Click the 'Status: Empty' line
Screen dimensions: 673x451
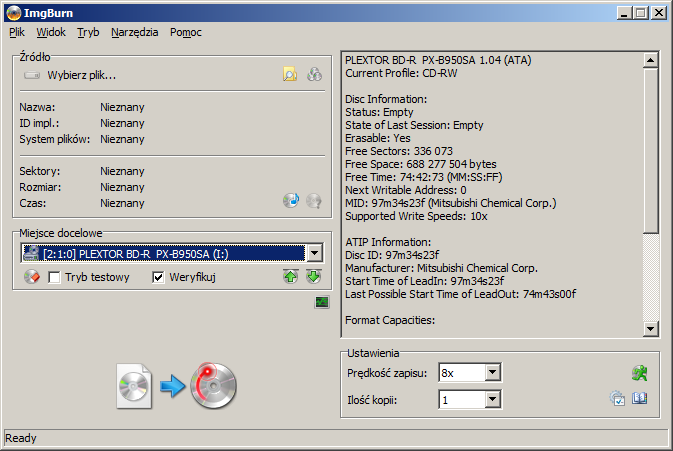point(379,112)
